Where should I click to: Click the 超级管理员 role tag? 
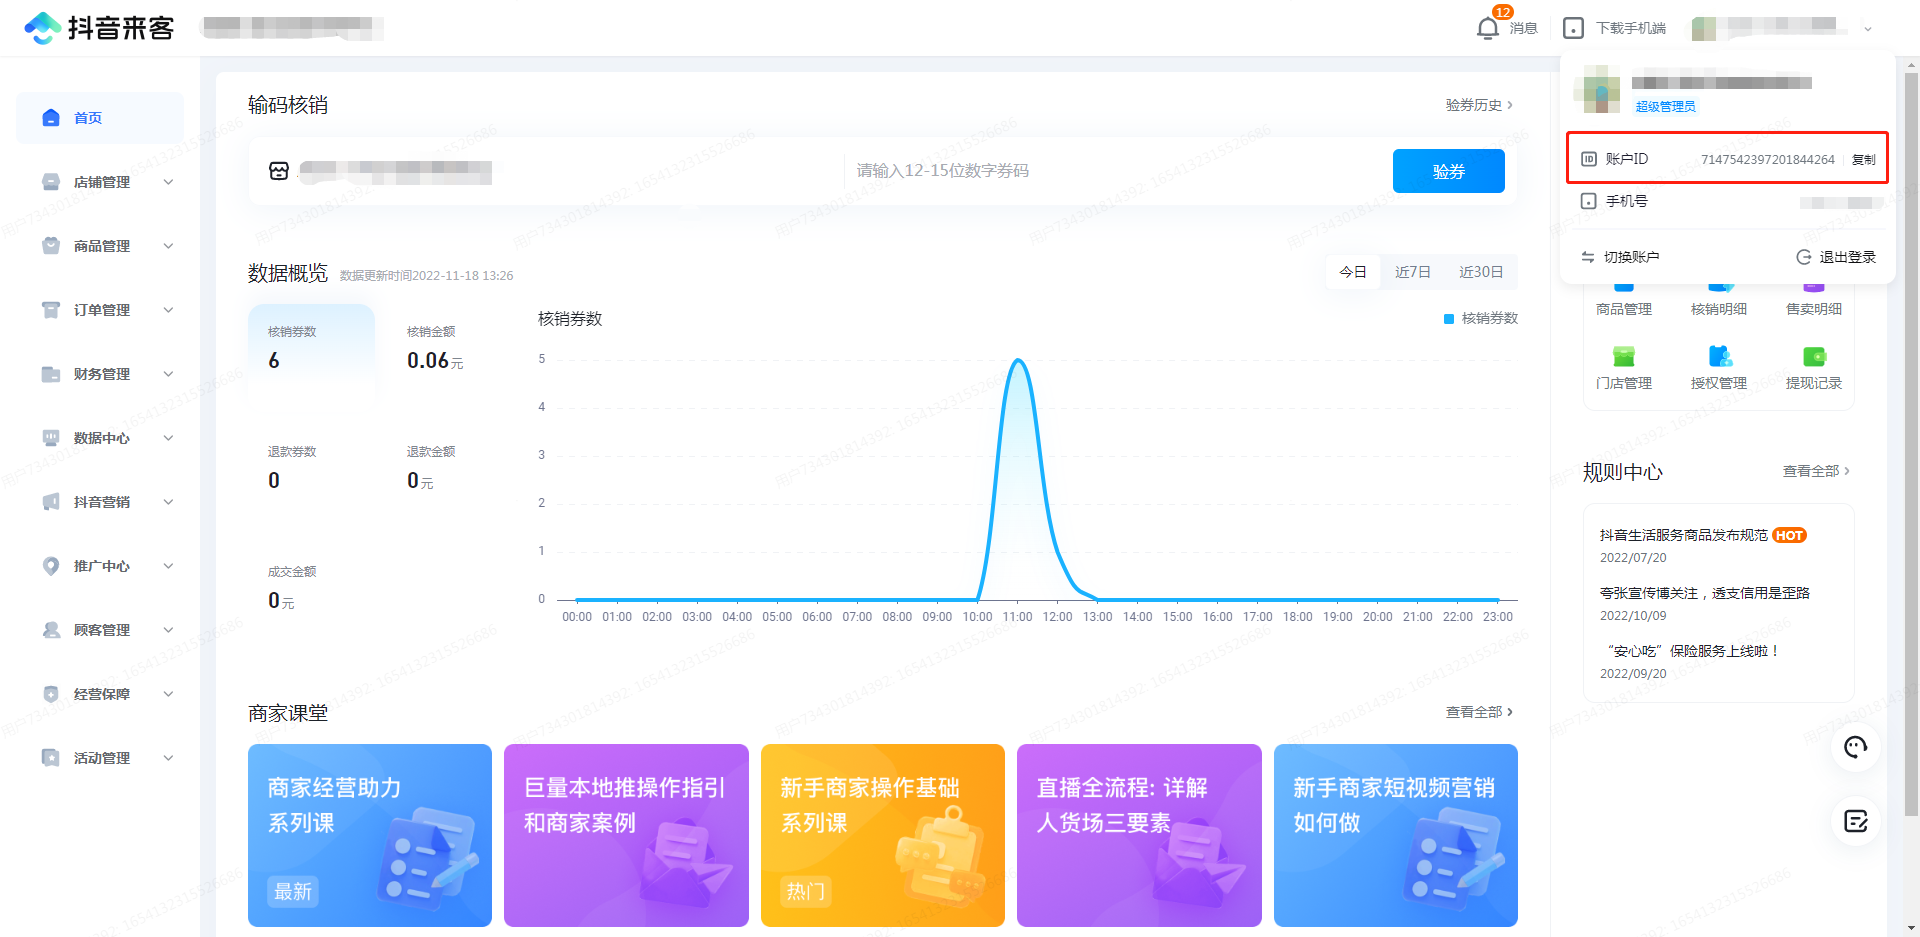coord(1666,106)
